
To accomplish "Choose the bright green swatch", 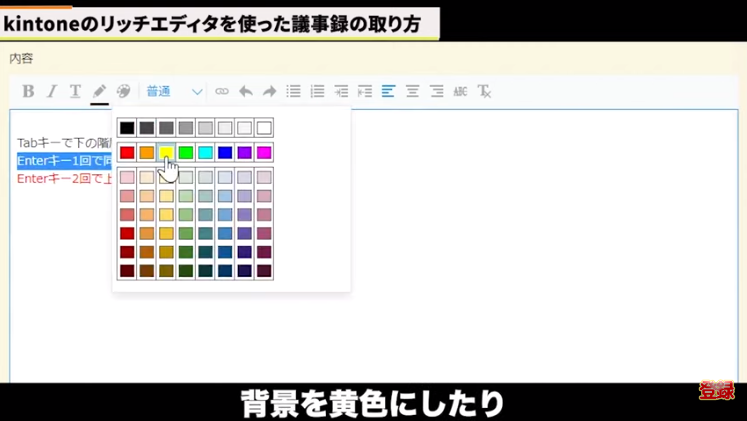I will tap(186, 152).
